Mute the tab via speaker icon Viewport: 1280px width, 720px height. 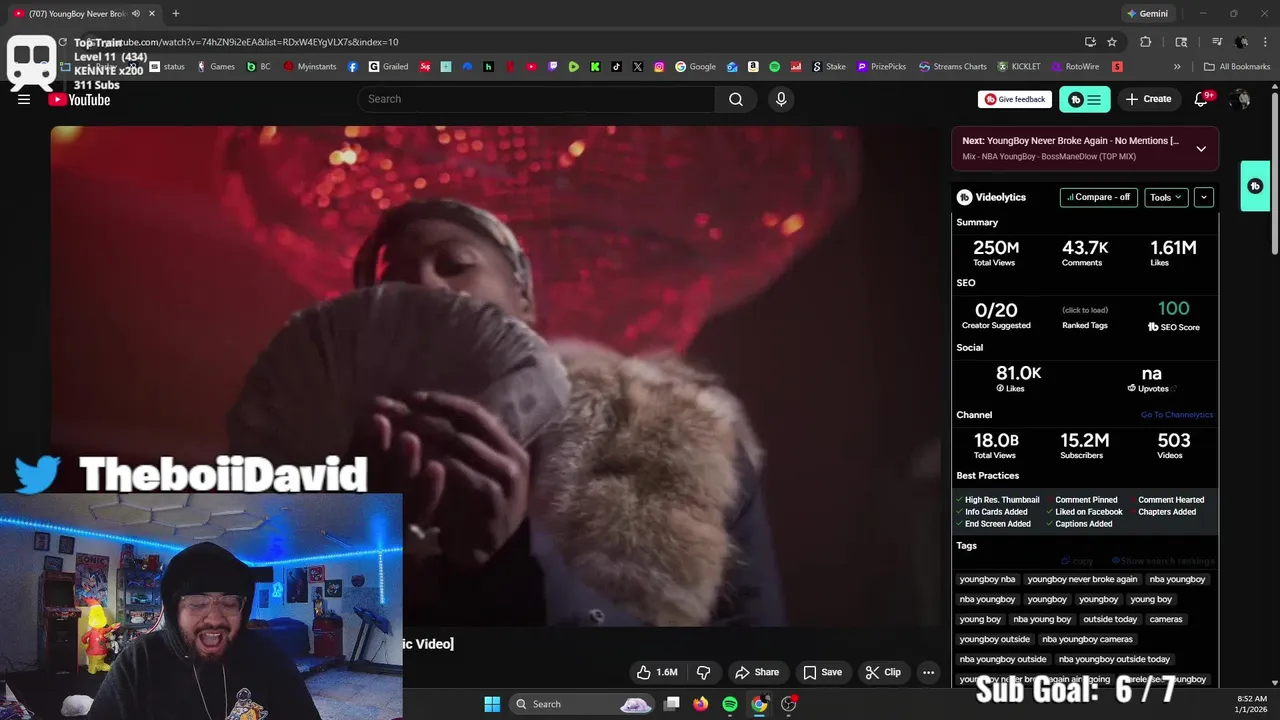pos(136,13)
